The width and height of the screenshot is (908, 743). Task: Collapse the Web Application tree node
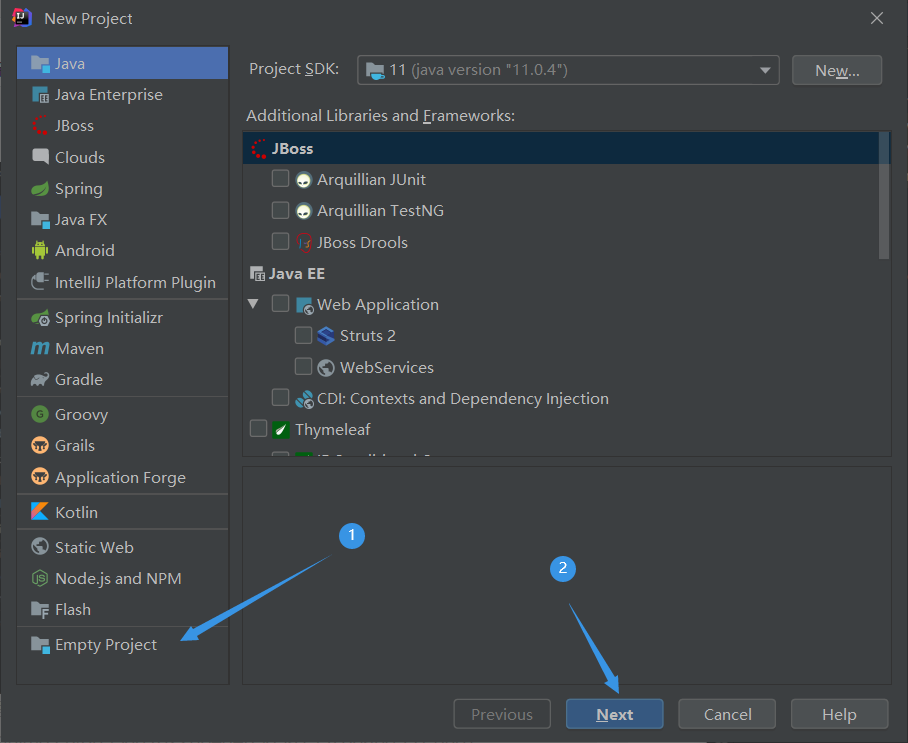253,303
